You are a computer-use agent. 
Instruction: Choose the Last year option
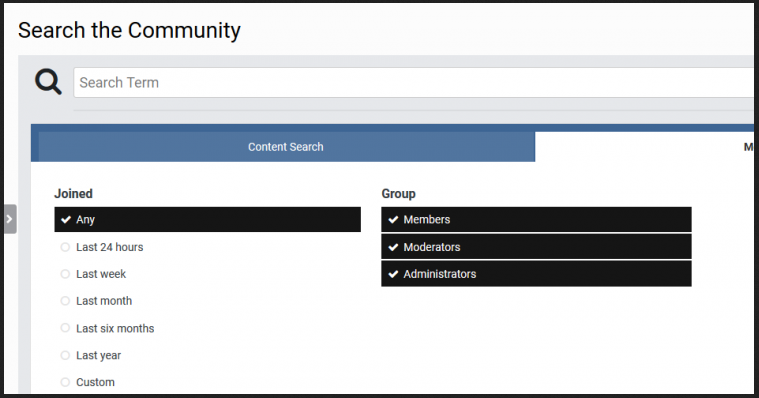coord(91,355)
